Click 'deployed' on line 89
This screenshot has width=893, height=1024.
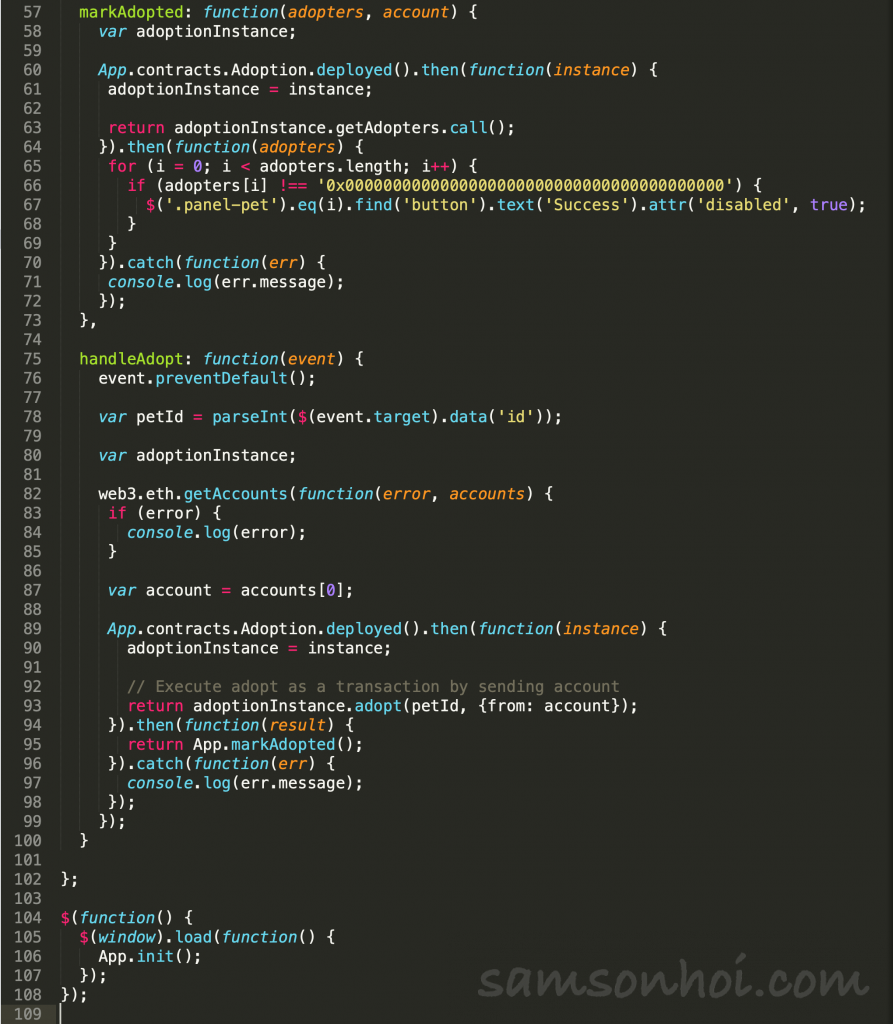tap(364, 629)
